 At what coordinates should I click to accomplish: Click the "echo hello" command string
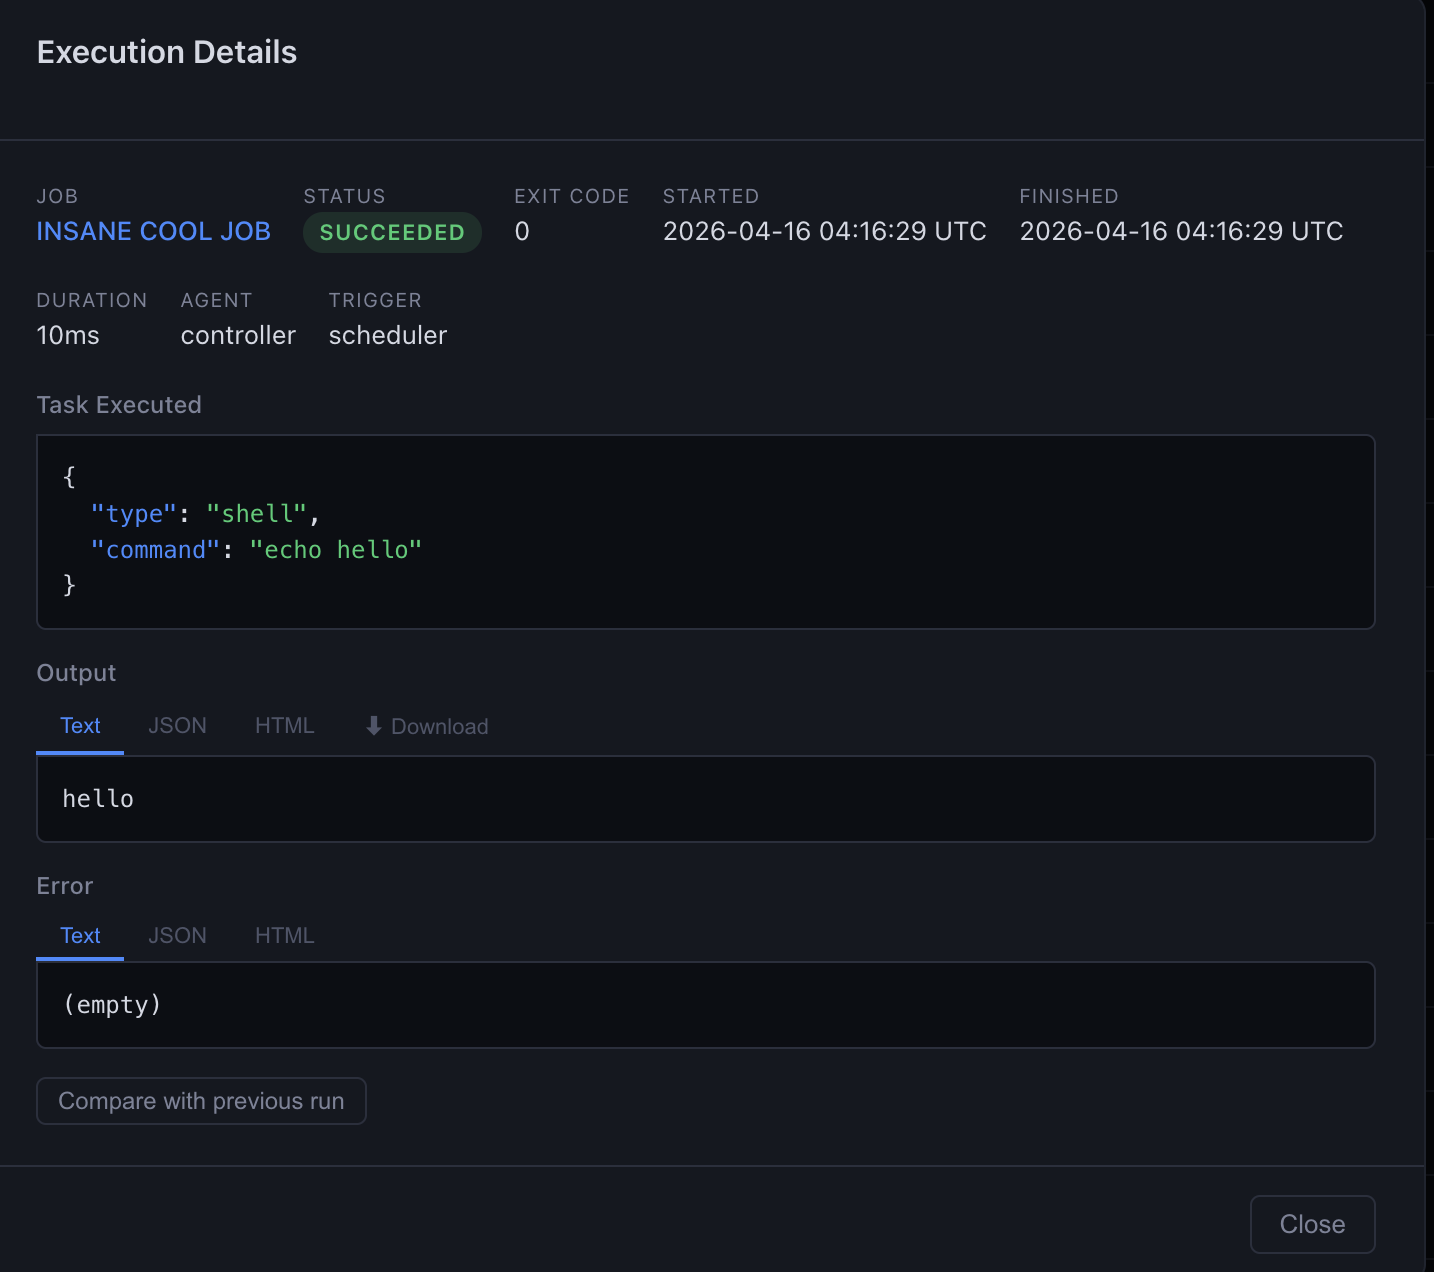click(x=336, y=550)
